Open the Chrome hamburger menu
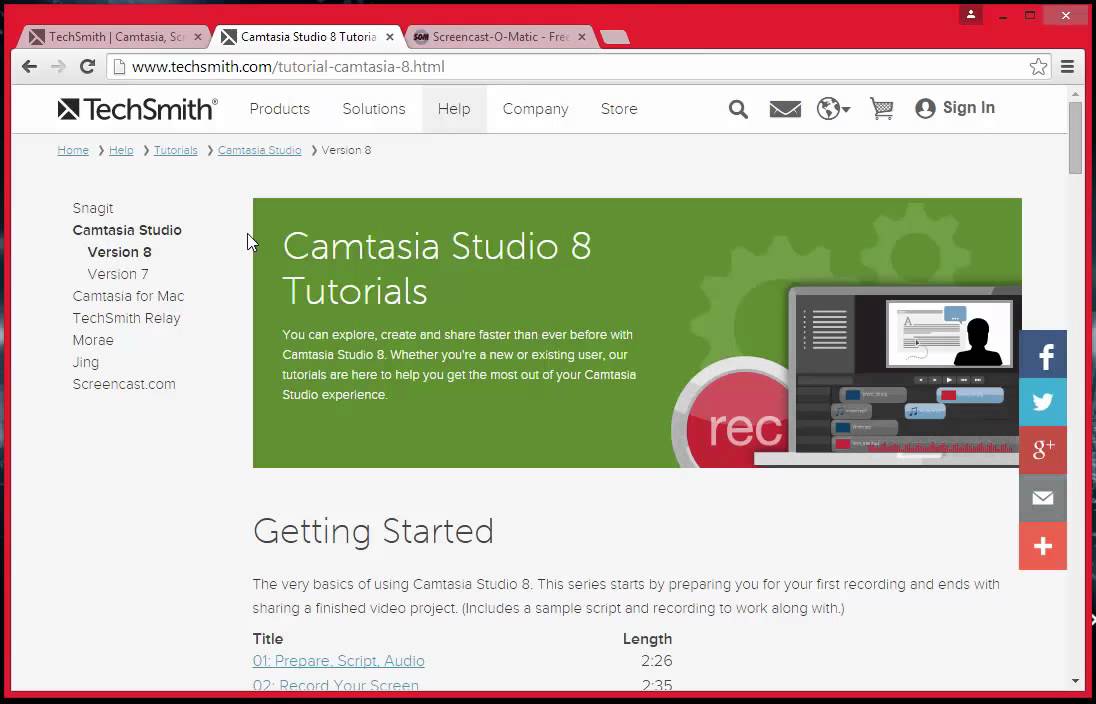 [1067, 66]
